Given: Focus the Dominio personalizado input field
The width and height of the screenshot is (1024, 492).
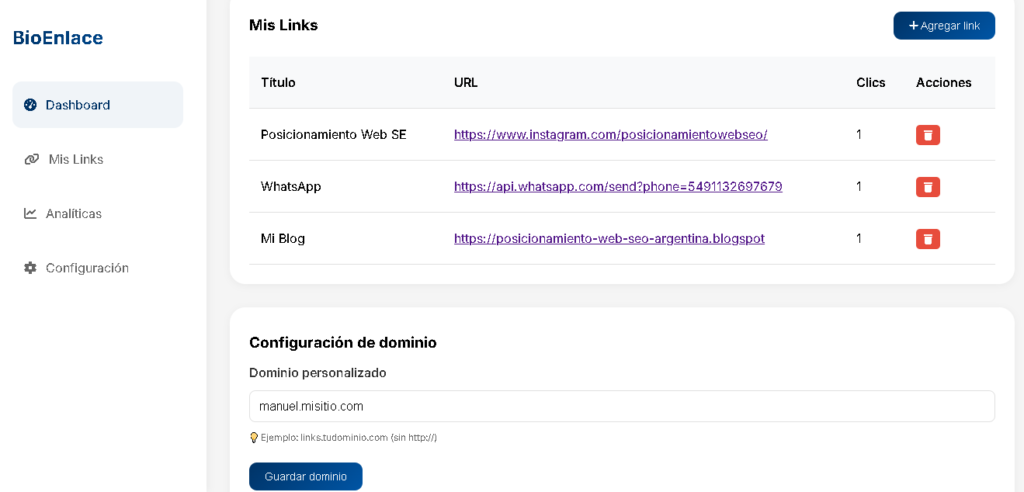Looking at the screenshot, I should click(x=622, y=406).
